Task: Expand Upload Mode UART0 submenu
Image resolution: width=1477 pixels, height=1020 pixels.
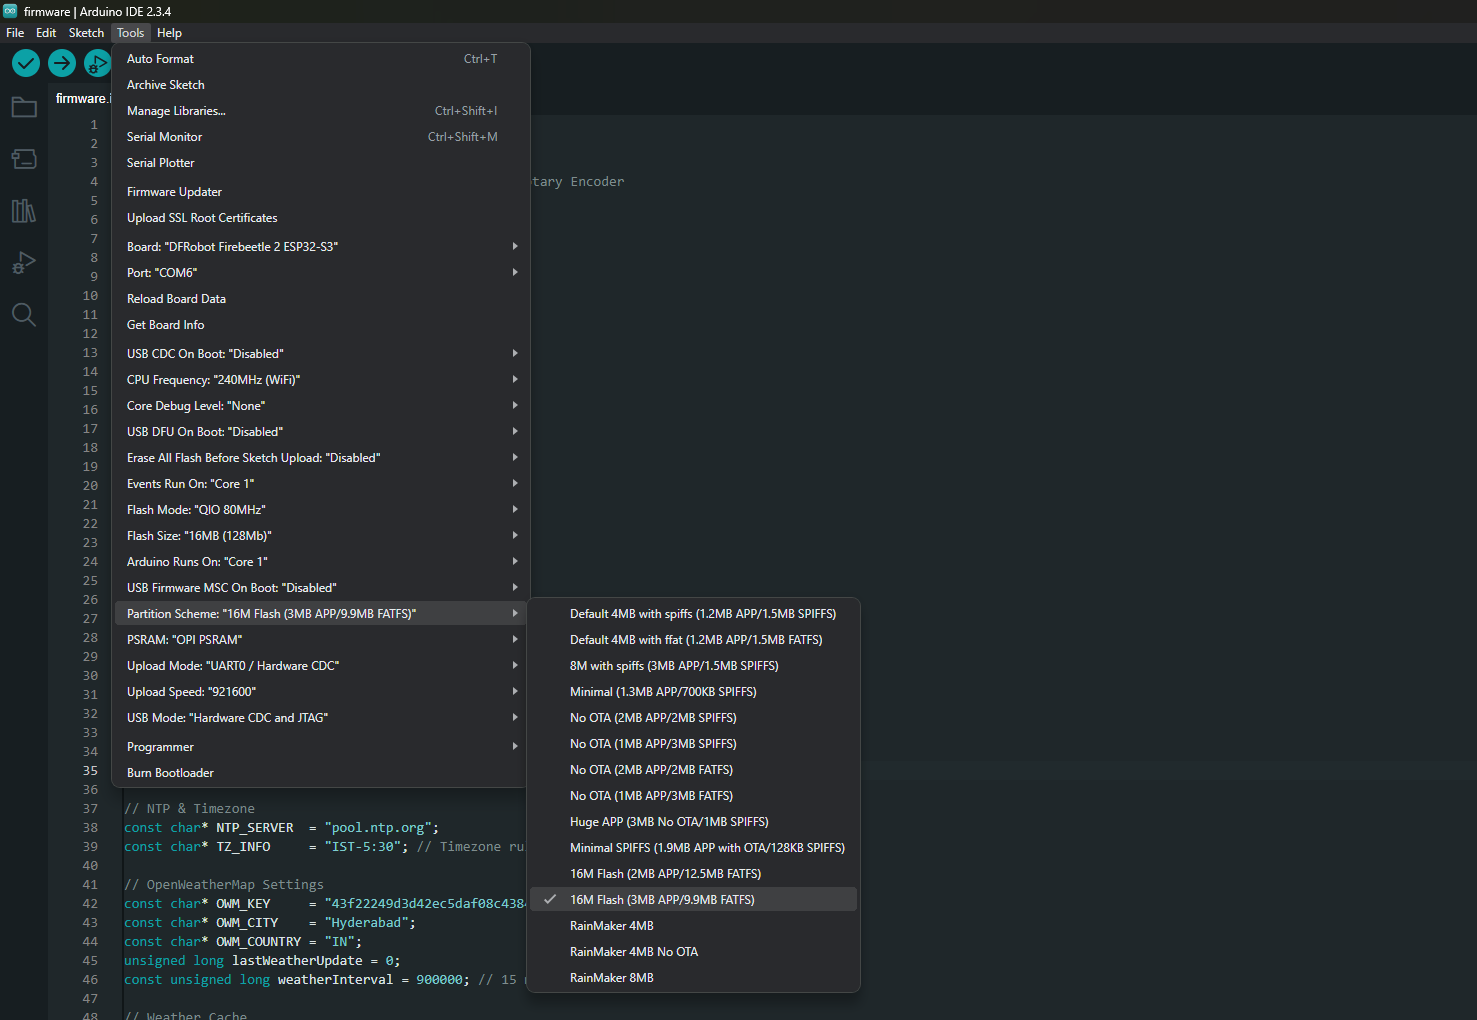Action: click(x=321, y=666)
